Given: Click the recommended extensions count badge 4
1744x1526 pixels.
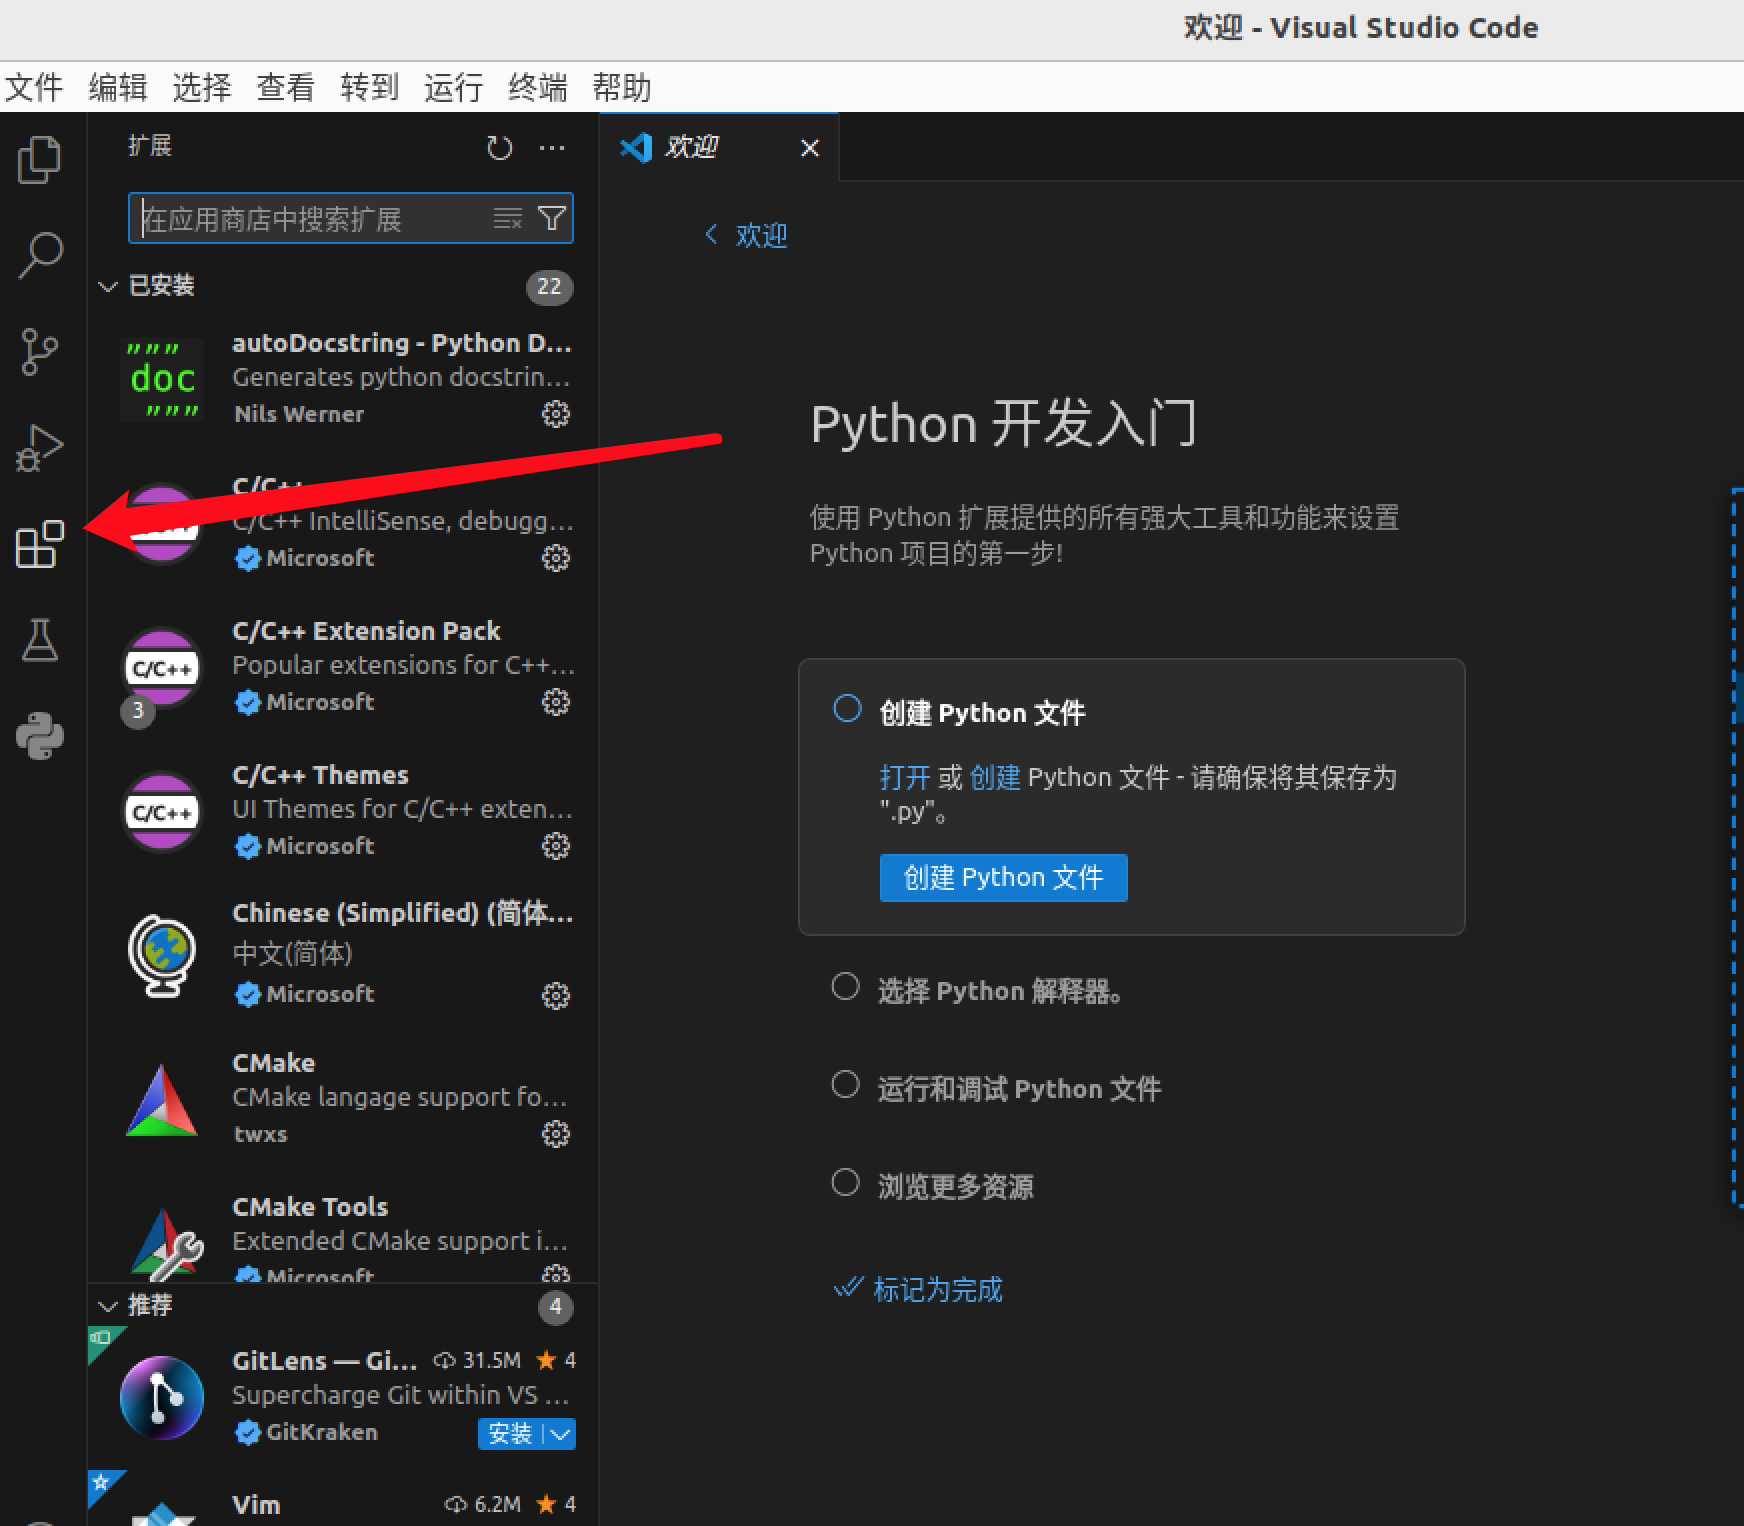Looking at the screenshot, I should (x=556, y=1307).
